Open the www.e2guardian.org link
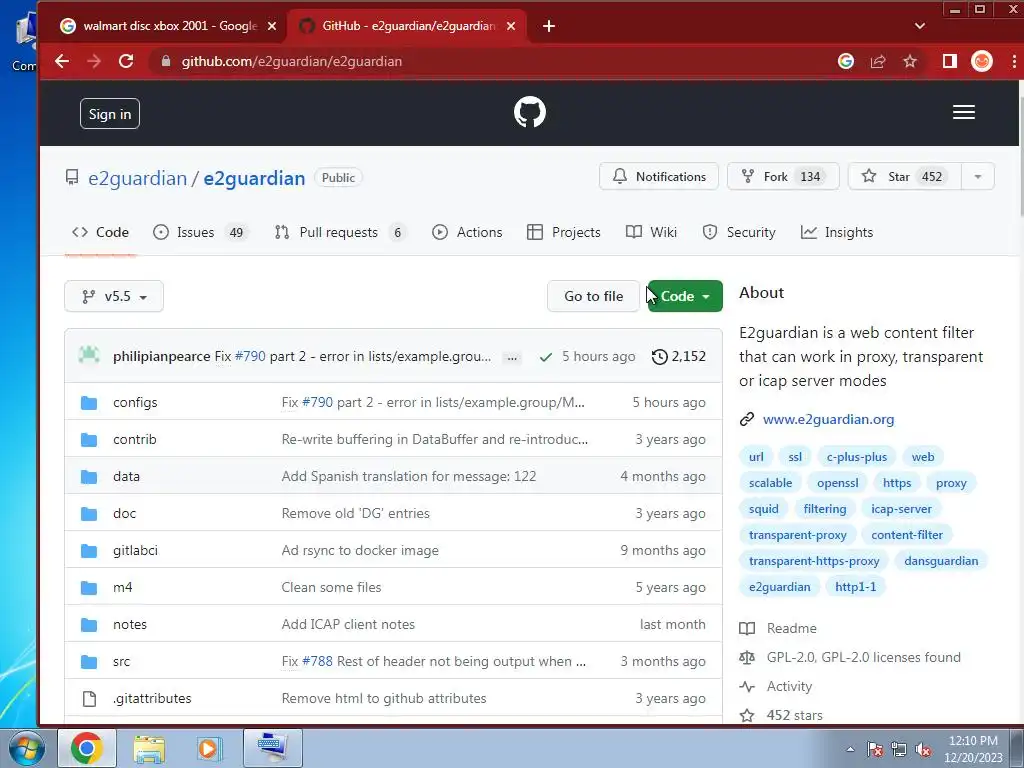This screenshot has height=768, width=1024. (828, 420)
